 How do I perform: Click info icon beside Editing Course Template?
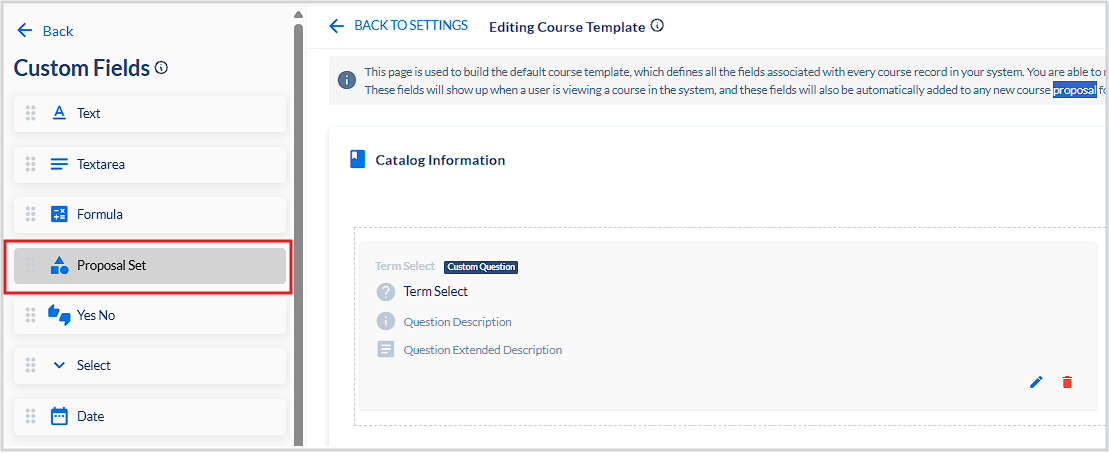tap(657, 26)
